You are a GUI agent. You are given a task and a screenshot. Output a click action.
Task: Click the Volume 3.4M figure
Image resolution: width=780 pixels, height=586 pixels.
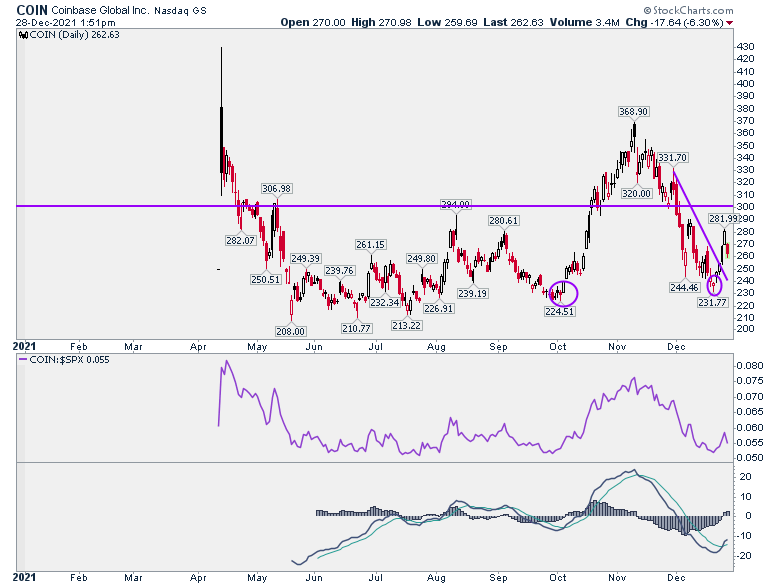(x=585, y=22)
